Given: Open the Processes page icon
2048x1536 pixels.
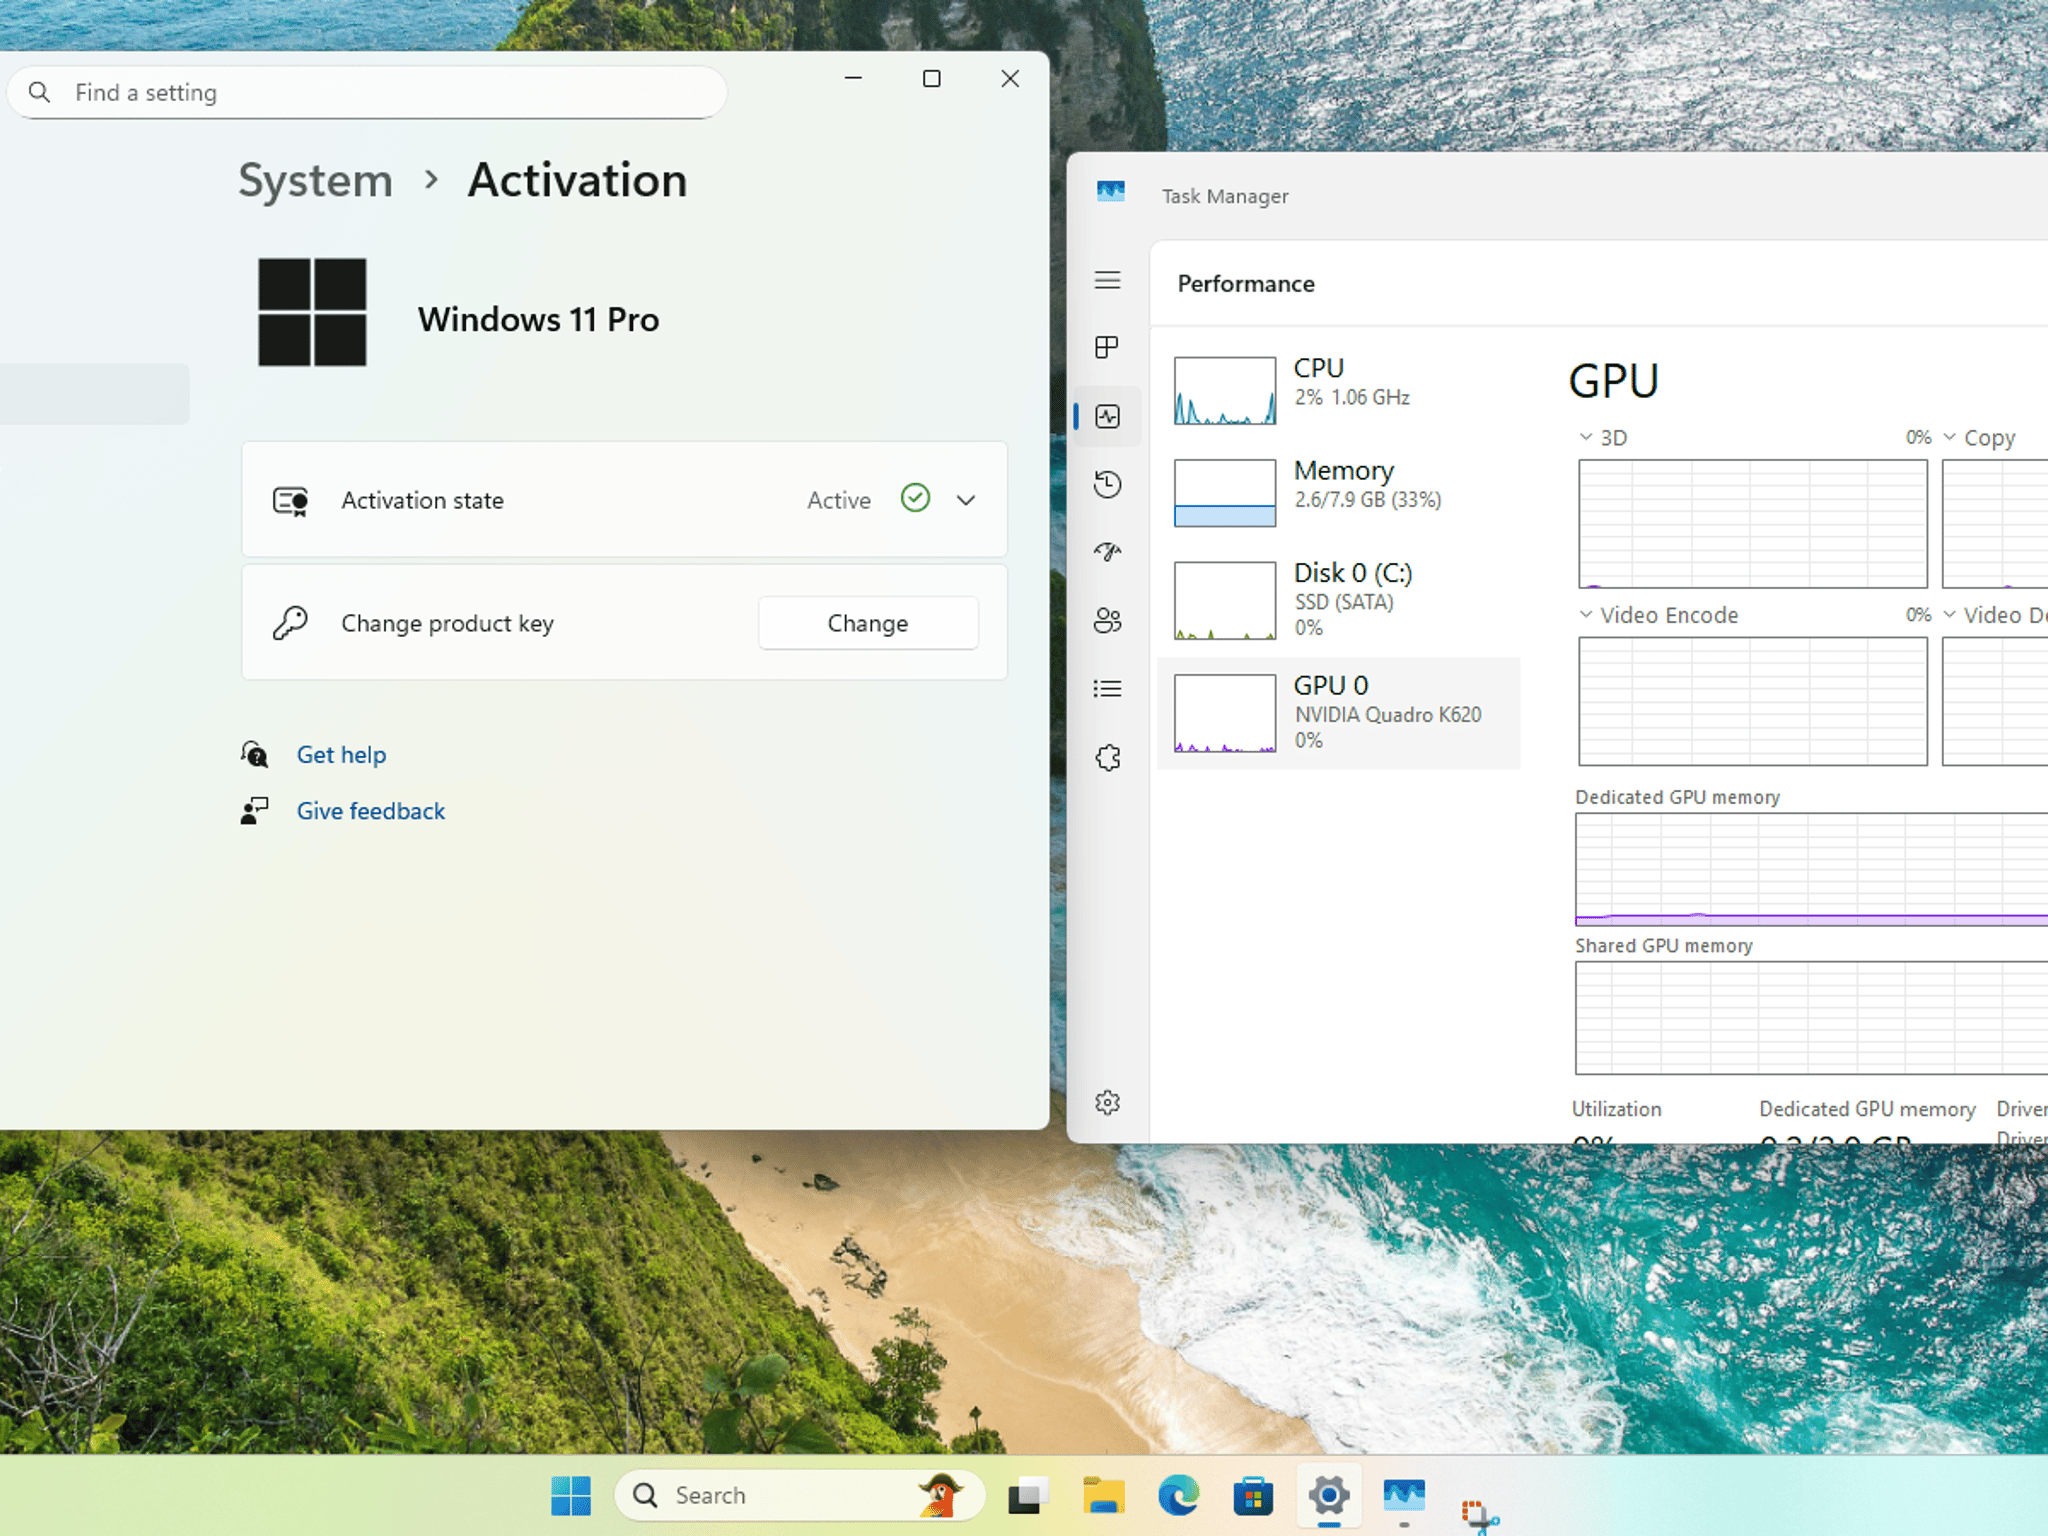Looking at the screenshot, I should pyautogui.click(x=1107, y=348).
